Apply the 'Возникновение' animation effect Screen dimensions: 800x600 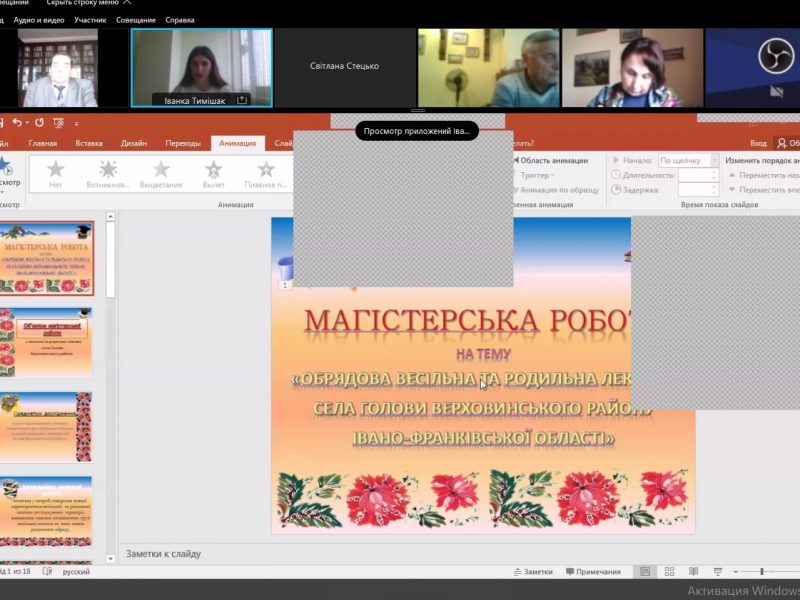(108, 174)
